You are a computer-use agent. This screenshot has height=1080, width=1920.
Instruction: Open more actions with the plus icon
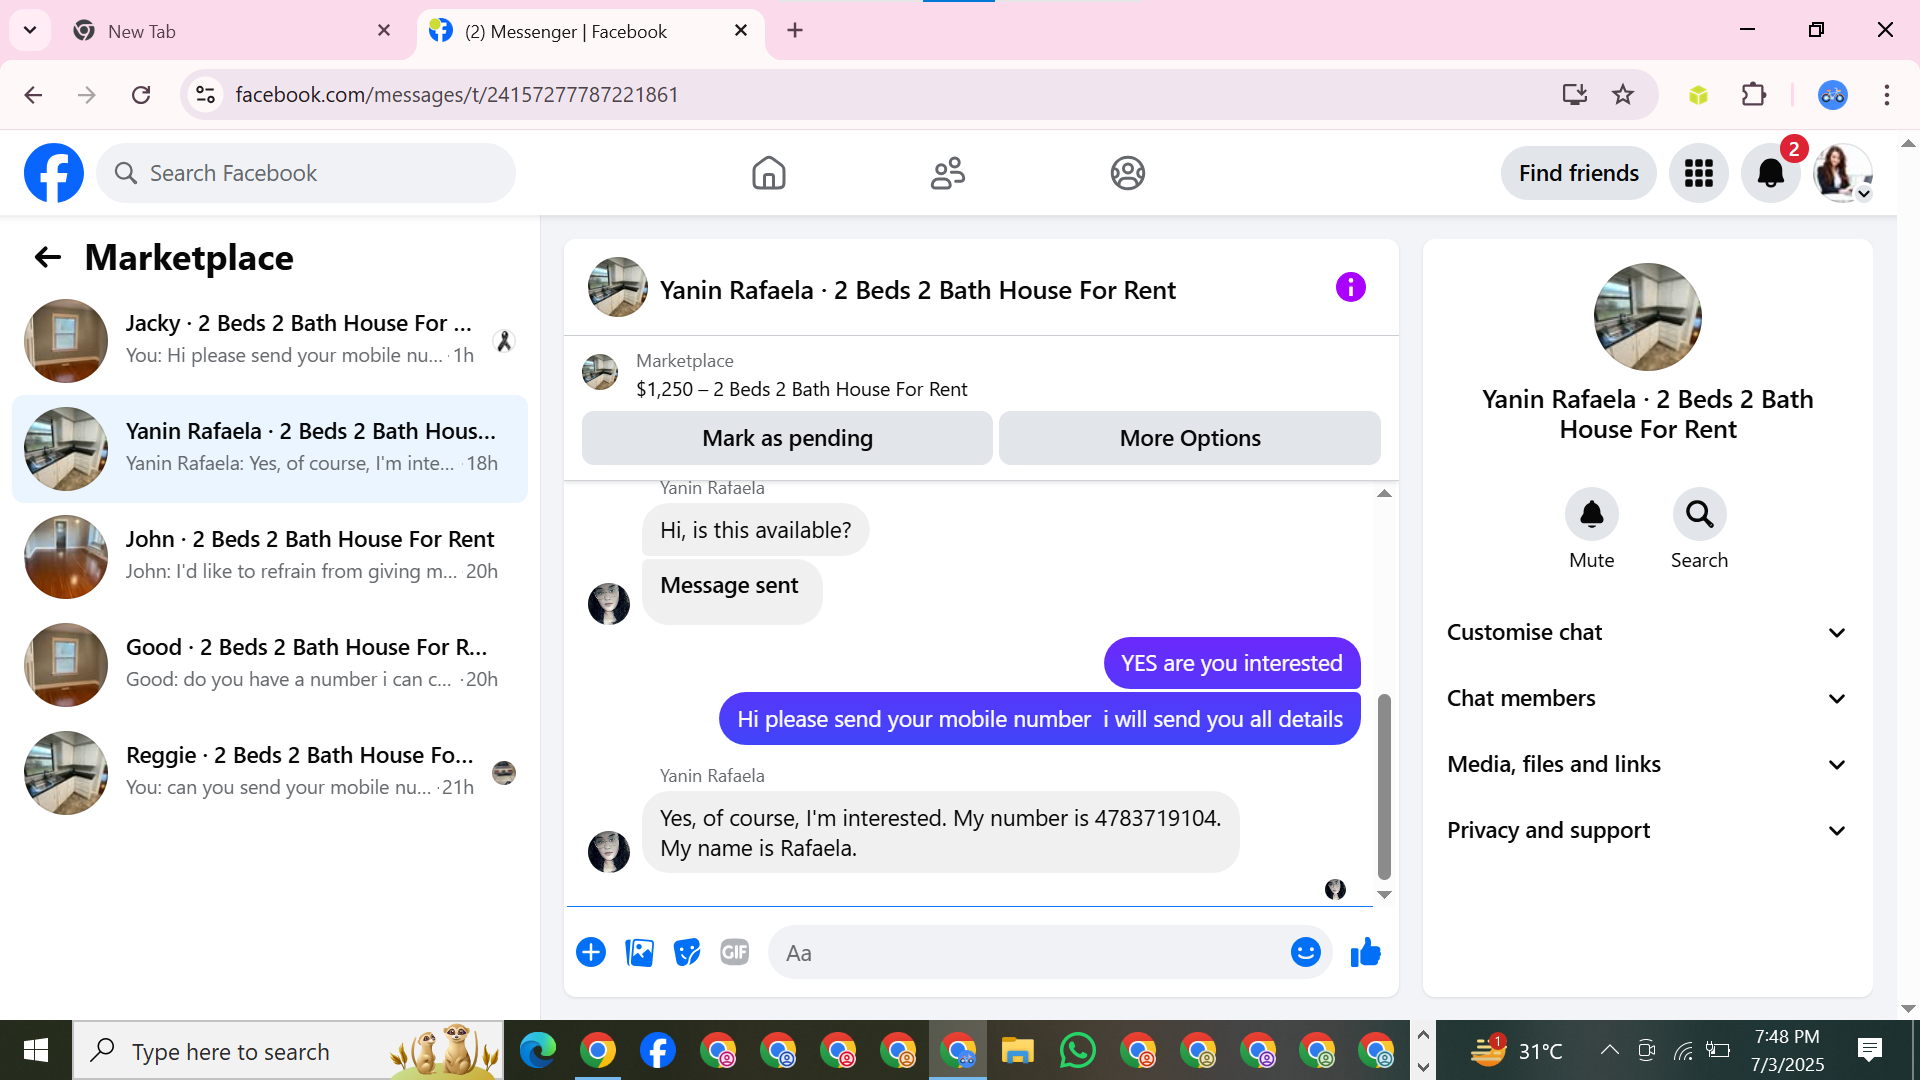(x=591, y=953)
